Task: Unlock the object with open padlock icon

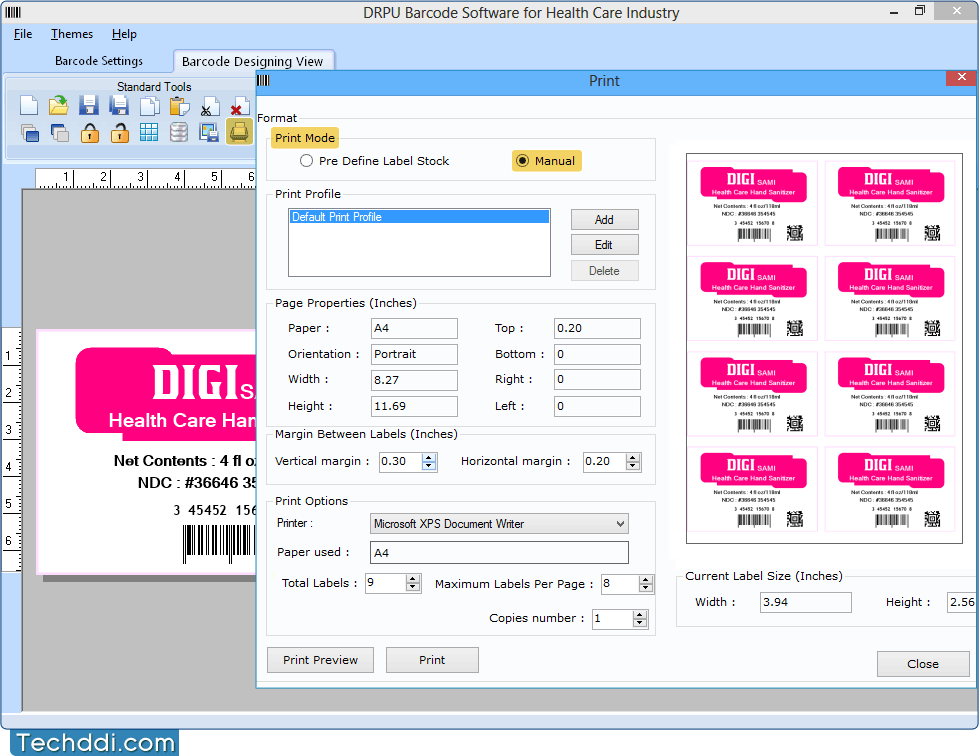Action: (x=119, y=132)
